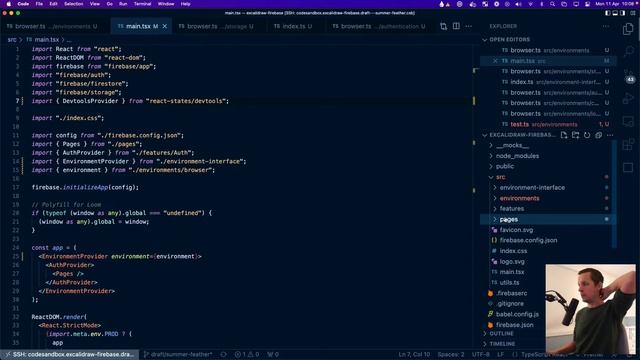640x360 pixels.
Task: Expand the node_modules folder
Action: [517, 156]
